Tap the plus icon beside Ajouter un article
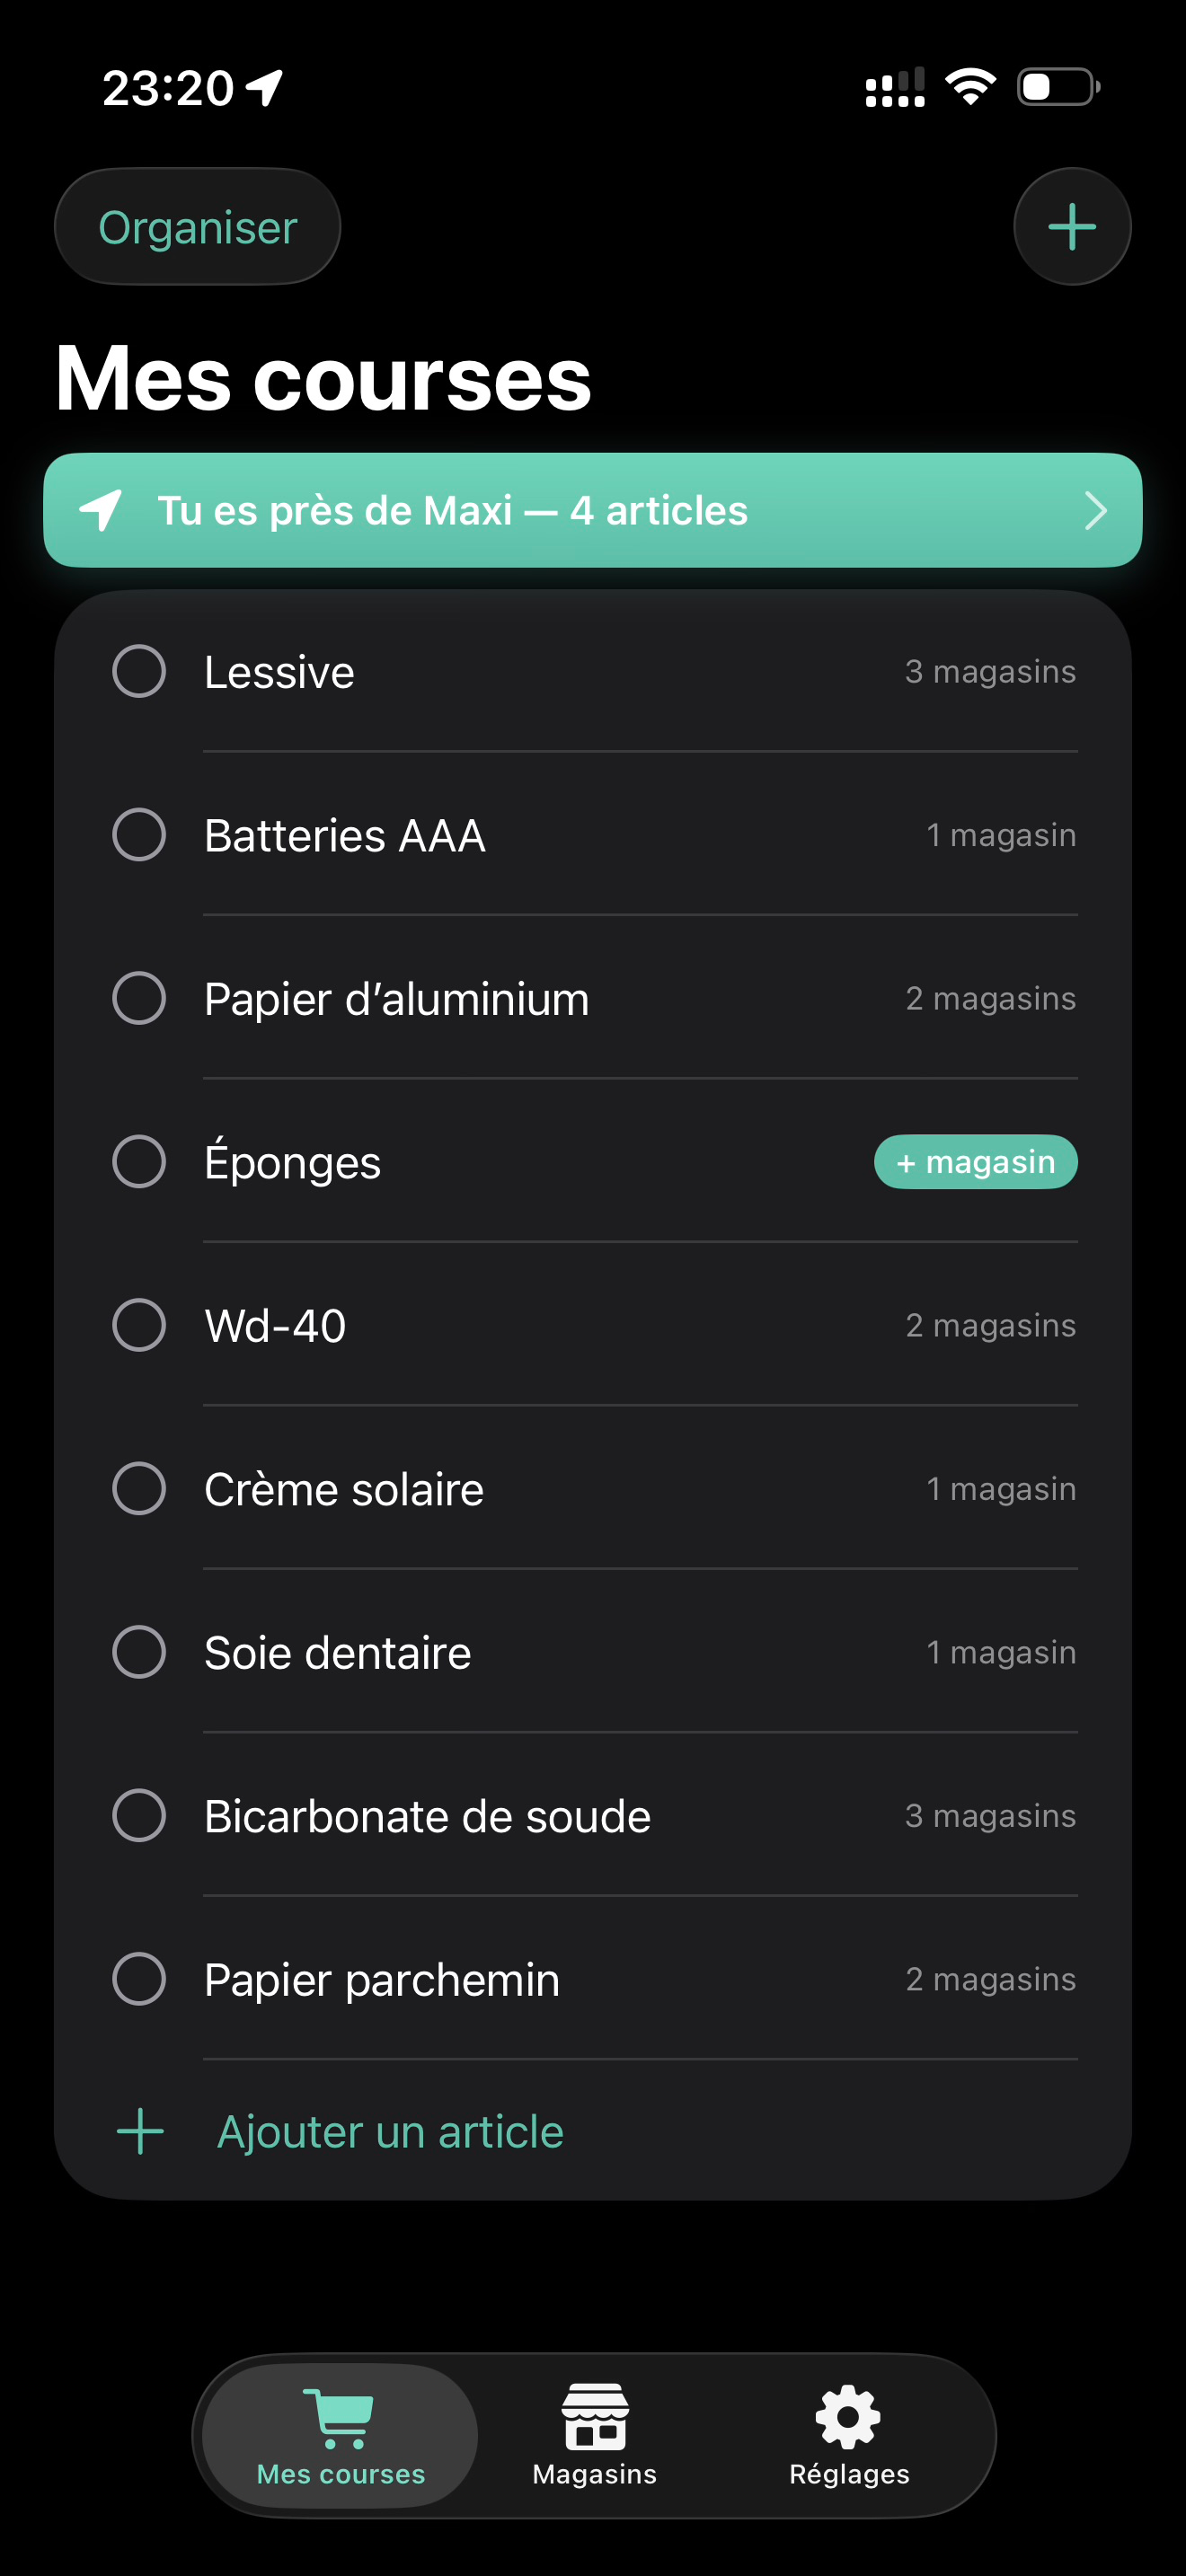 click(x=140, y=2131)
